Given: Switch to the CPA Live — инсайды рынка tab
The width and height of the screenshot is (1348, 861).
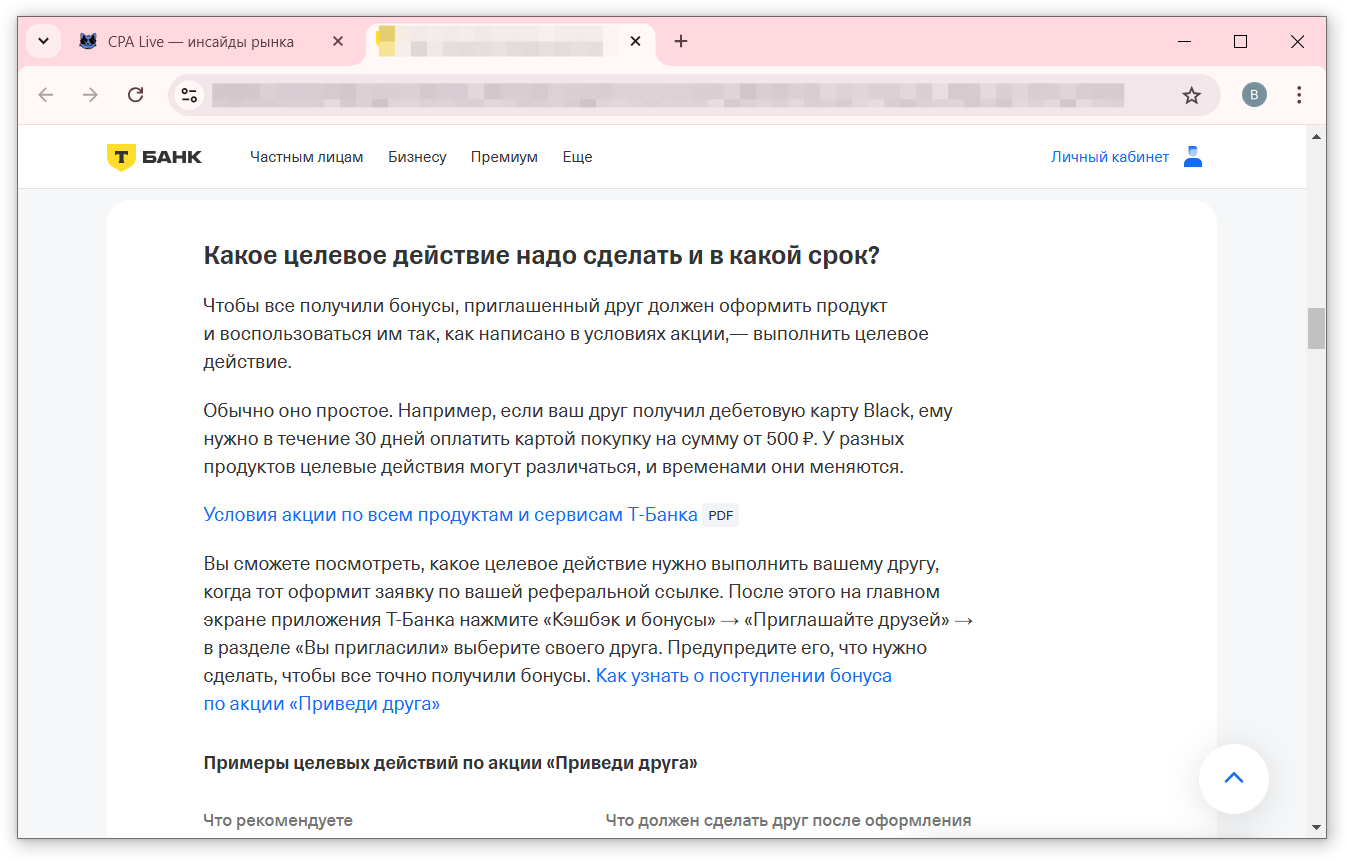Looking at the screenshot, I should (212, 42).
